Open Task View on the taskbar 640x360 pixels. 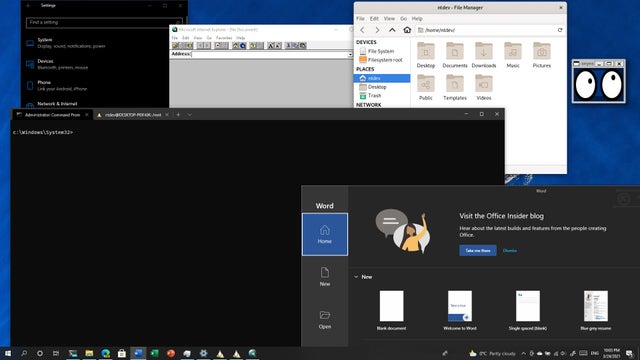(56, 353)
